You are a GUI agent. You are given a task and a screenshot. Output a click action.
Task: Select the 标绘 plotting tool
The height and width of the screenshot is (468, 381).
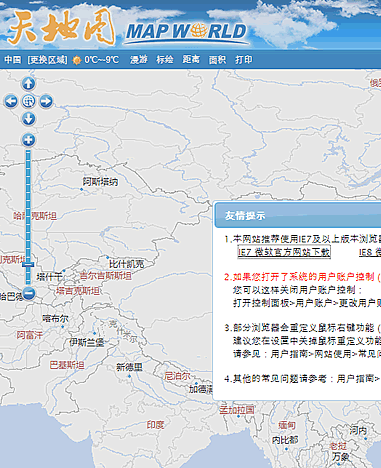coord(165,60)
